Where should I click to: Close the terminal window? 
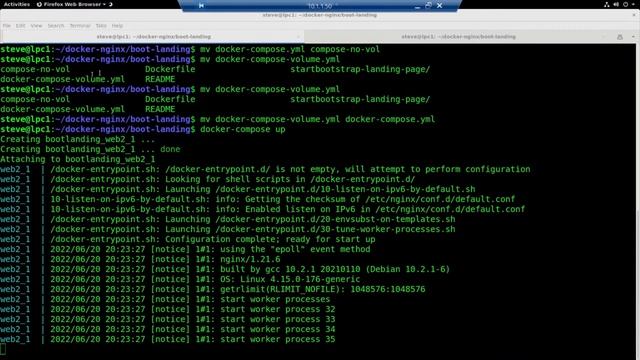click(634, 15)
